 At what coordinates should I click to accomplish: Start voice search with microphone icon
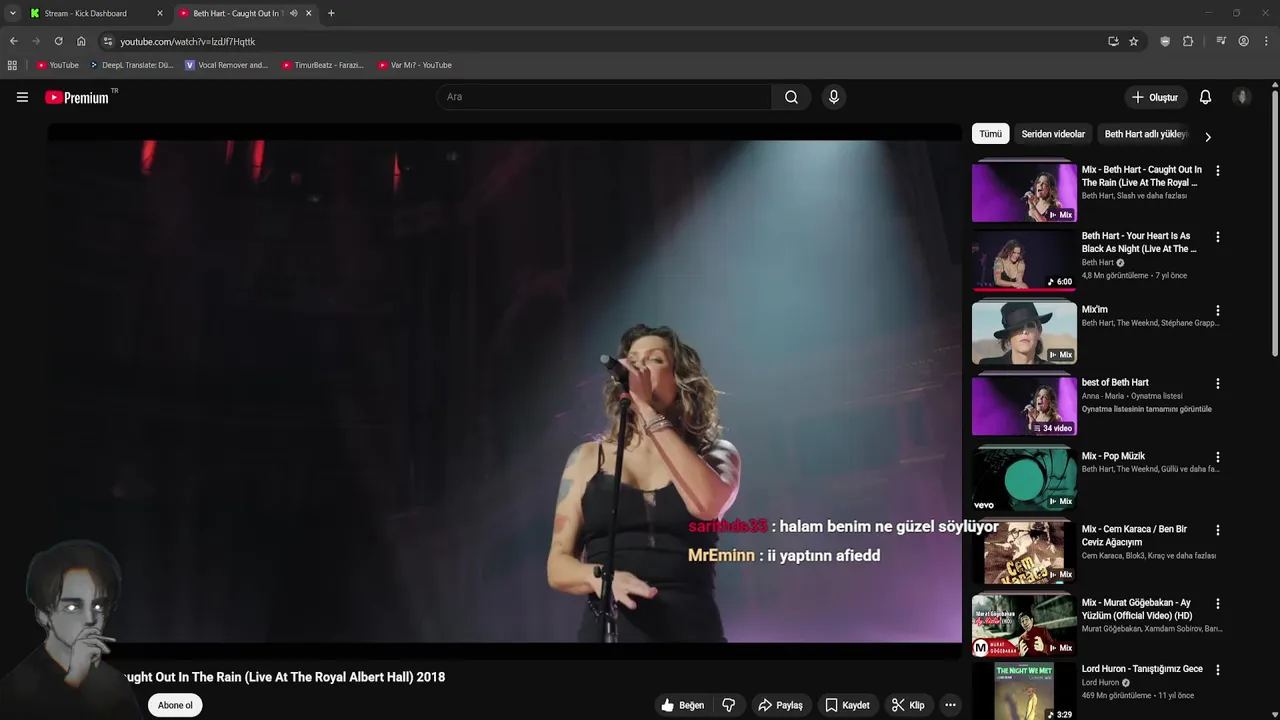click(834, 97)
